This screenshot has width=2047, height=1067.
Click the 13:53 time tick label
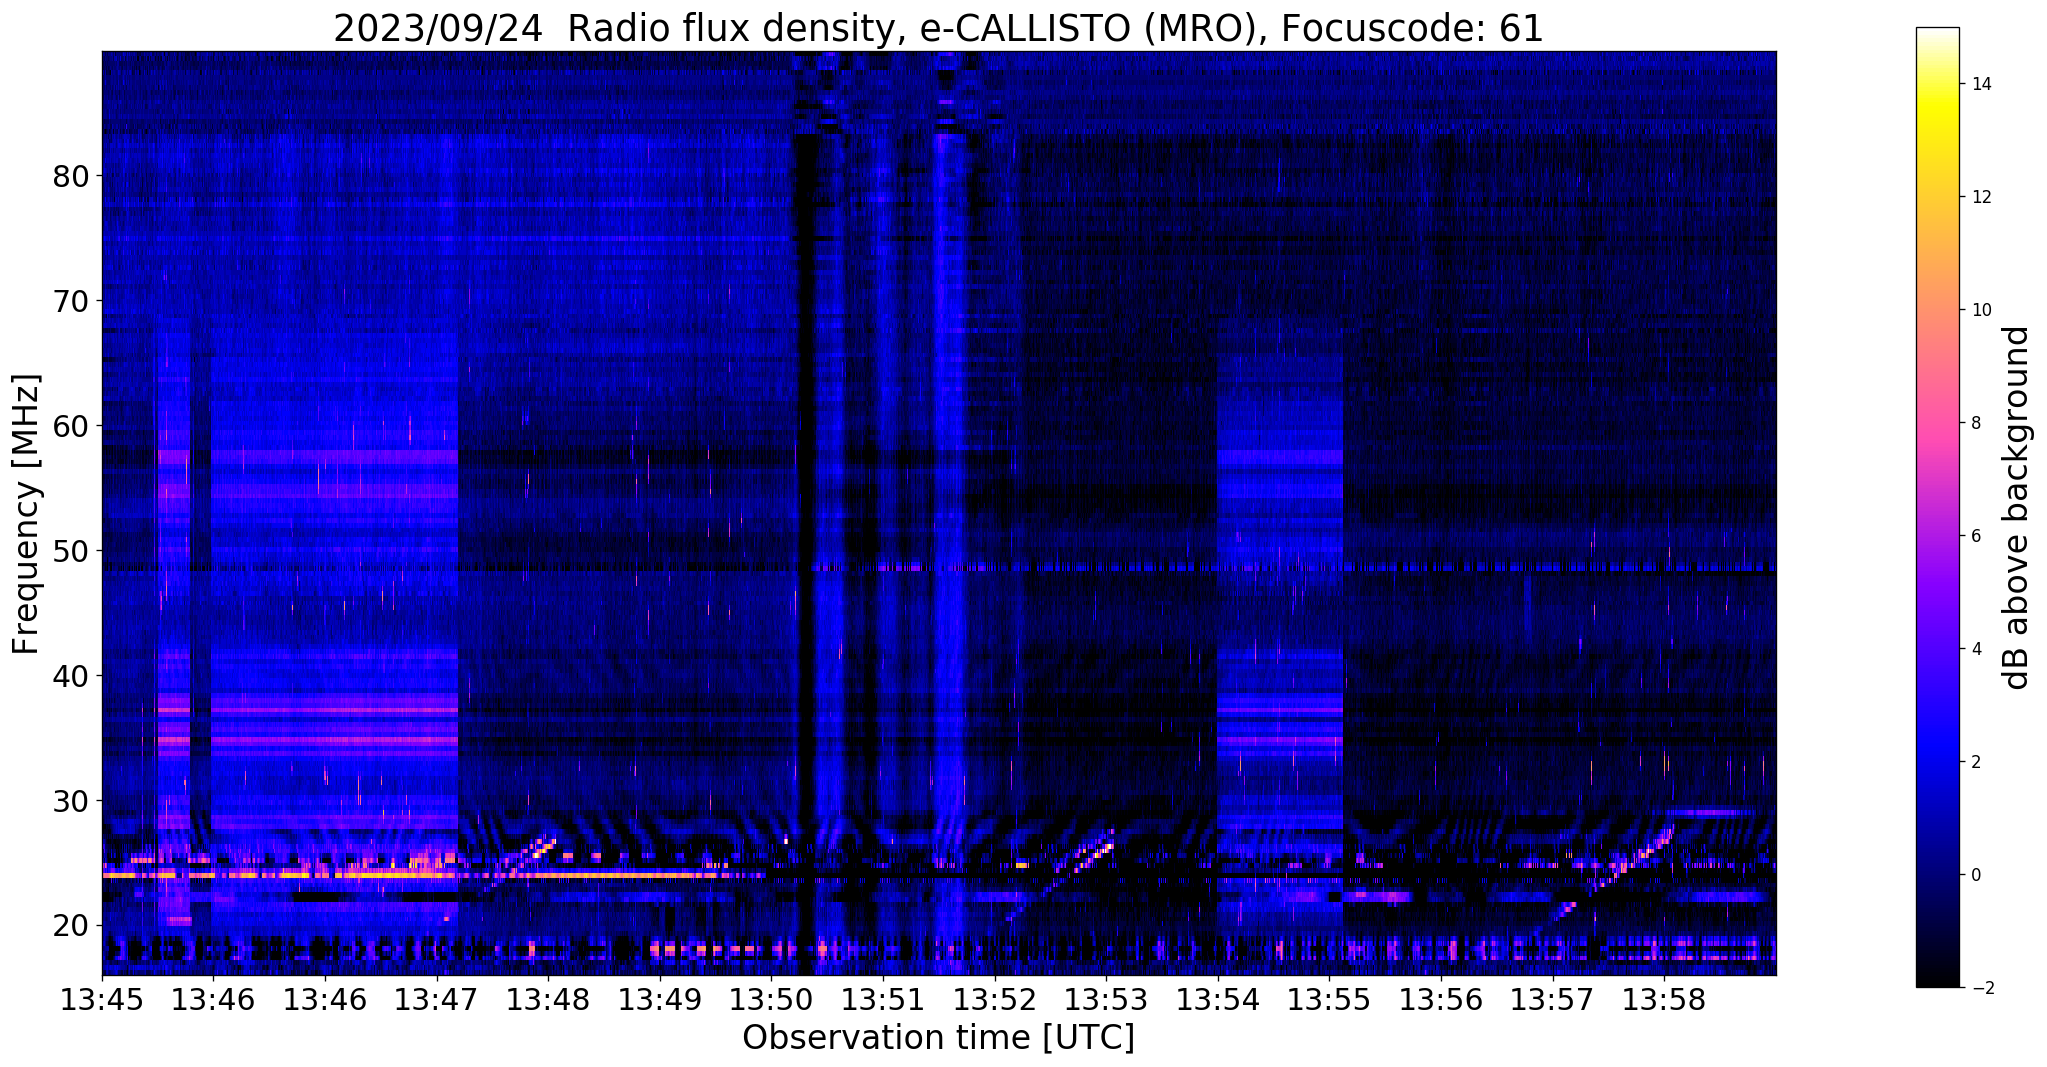pyautogui.click(x=1106, y=999)
